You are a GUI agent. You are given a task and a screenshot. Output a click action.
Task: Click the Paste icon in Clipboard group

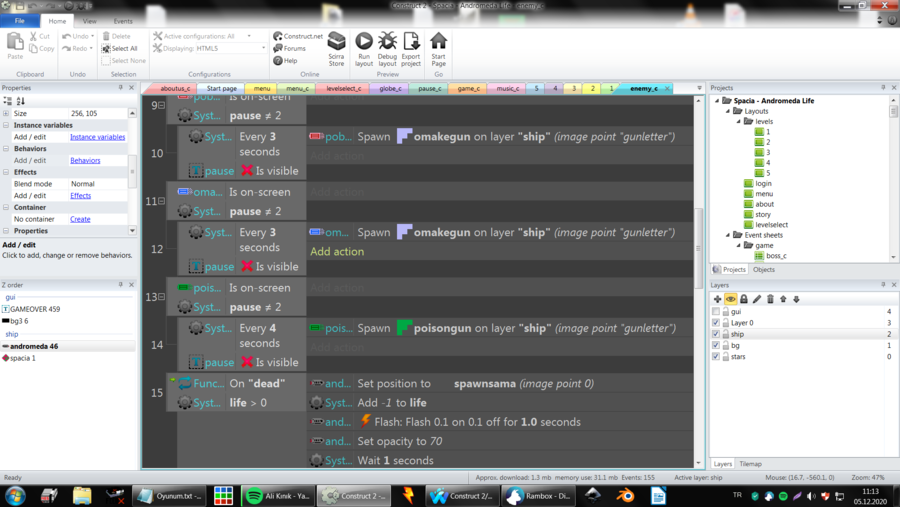click(x=15, y=41)
